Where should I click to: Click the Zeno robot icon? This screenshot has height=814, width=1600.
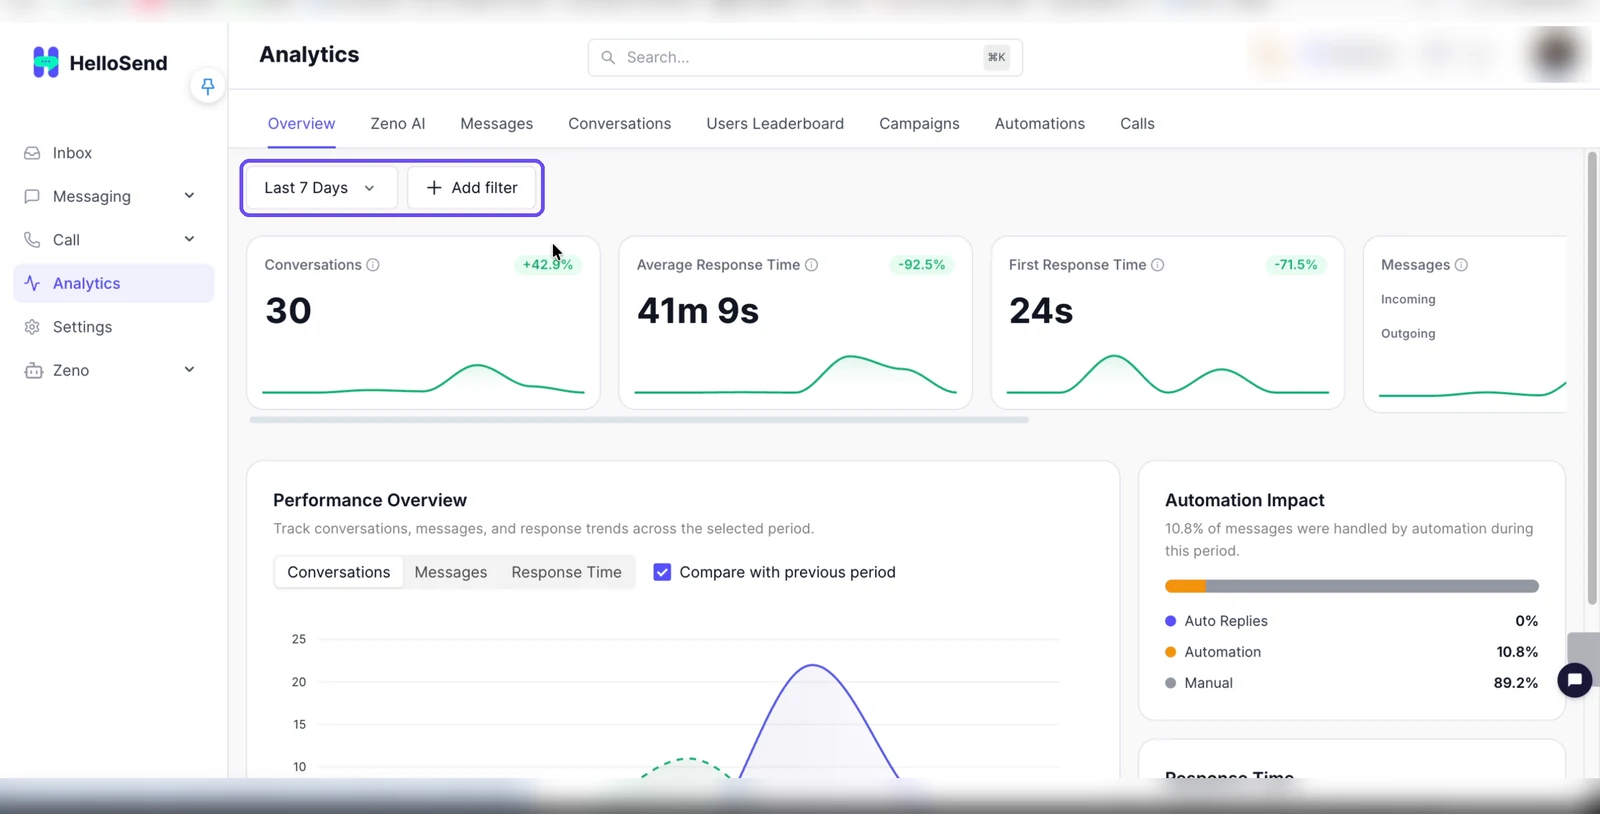[33, 370]
